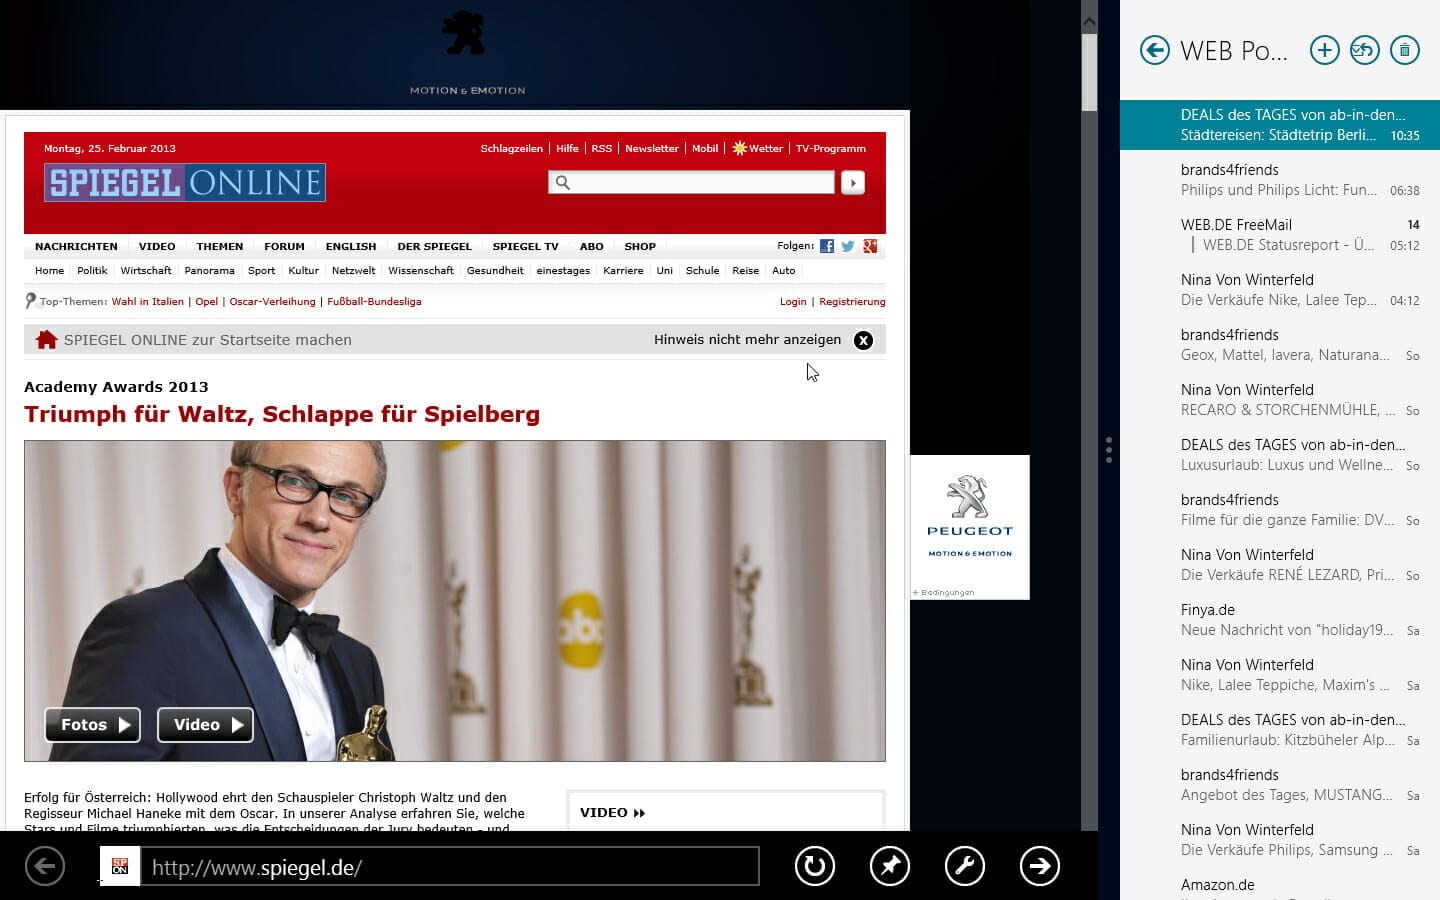Click the address bar with spiegel.de URL
The height and width of the screenshot is (900, 1440).
(x=450, y=867)
